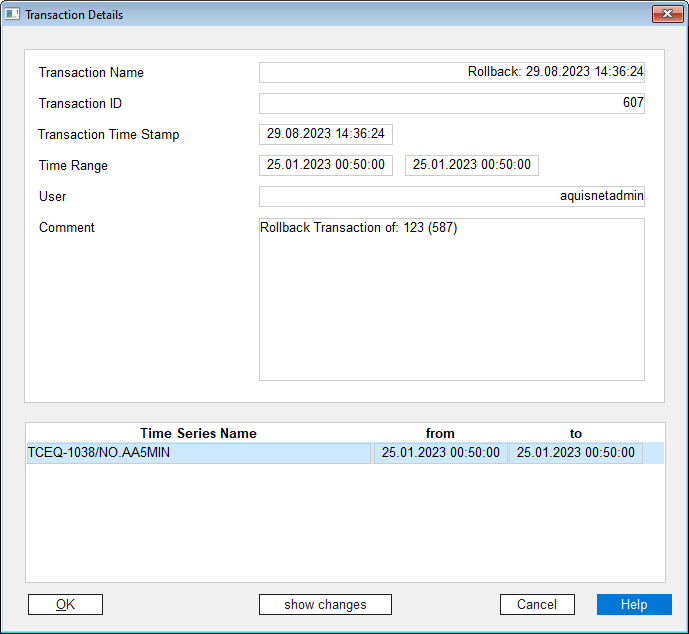Focus the Time Range start date field
Image resolution: width=689 pixels, height=634 pixels.
[325, 165]
